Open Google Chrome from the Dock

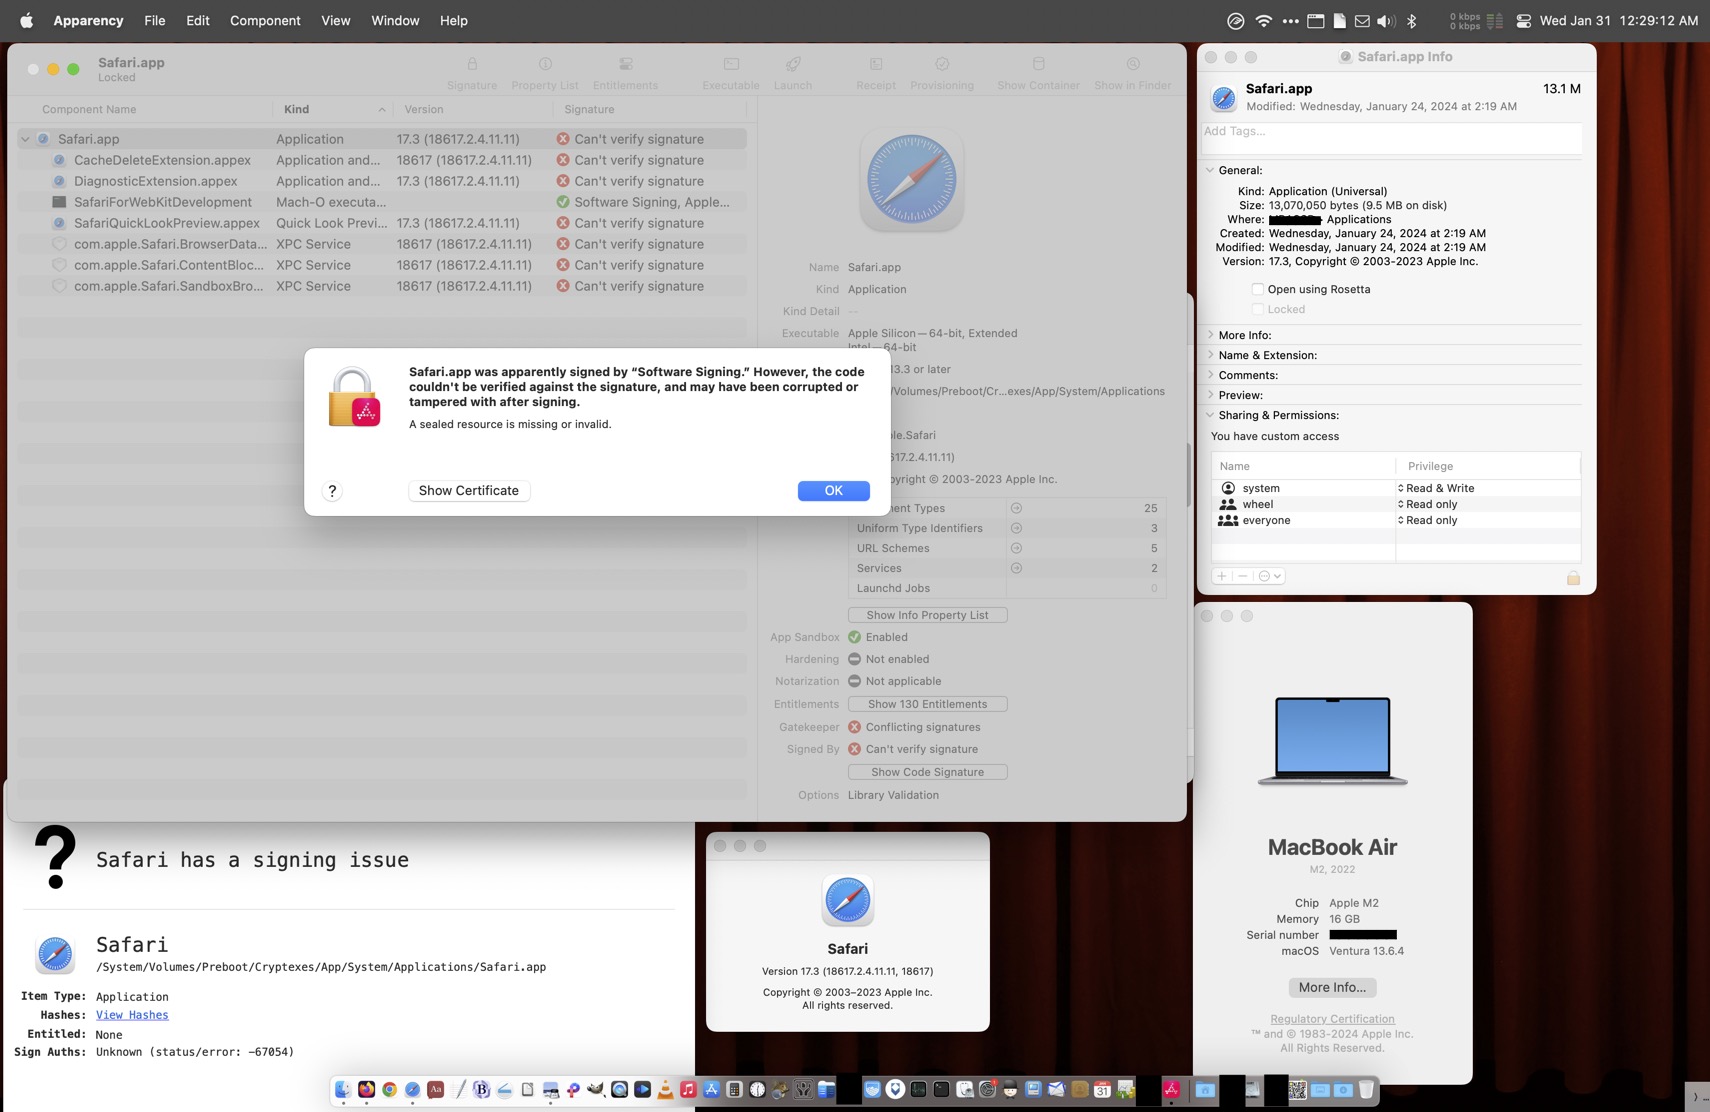(389, 1090)
